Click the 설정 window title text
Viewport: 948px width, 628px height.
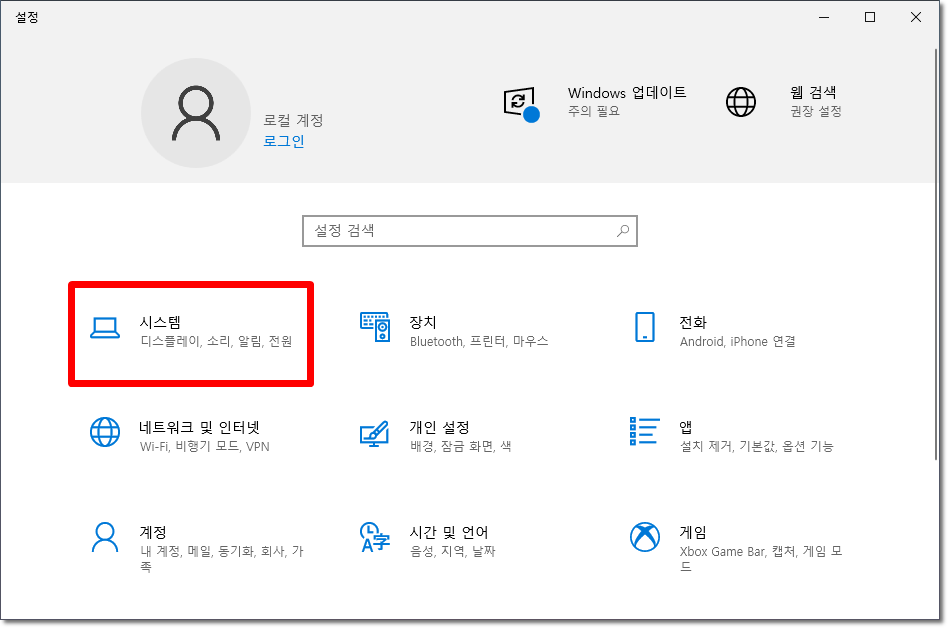27,17
